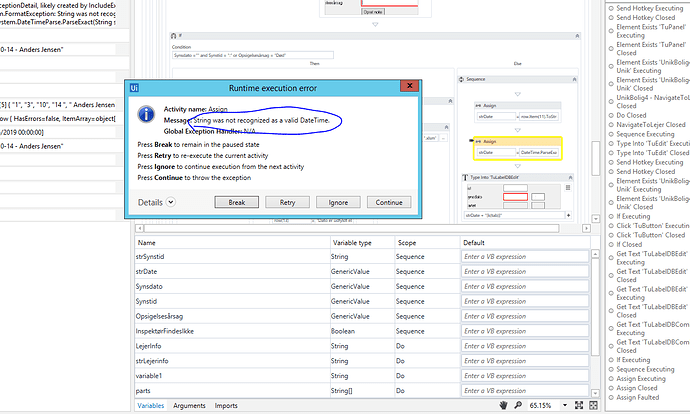690x414 pixels.
Task: Click the horizontal scrollbar right arrow
Action: [x=586, y=228]
